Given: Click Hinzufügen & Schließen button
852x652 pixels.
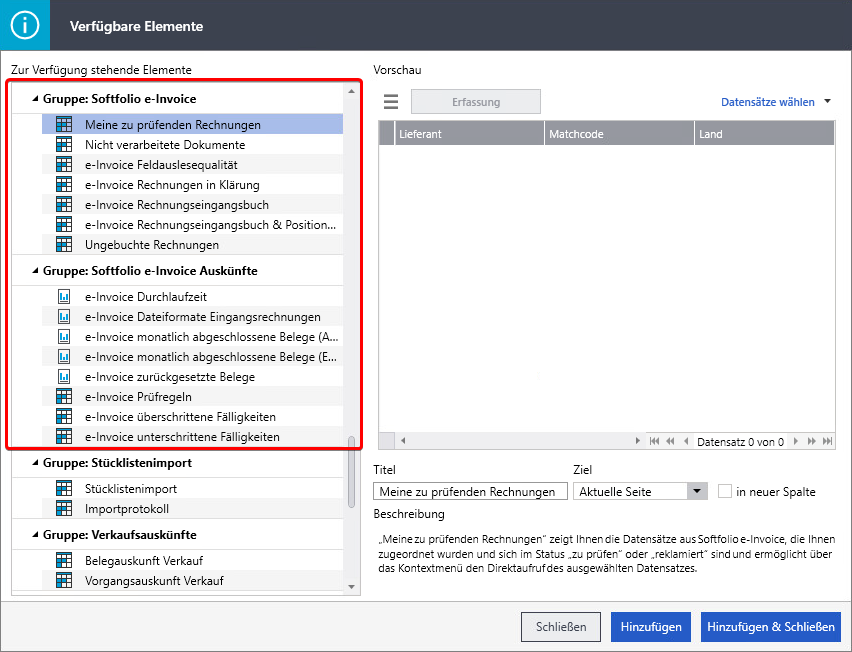Looking at the screenshot, I should (770, 626).
